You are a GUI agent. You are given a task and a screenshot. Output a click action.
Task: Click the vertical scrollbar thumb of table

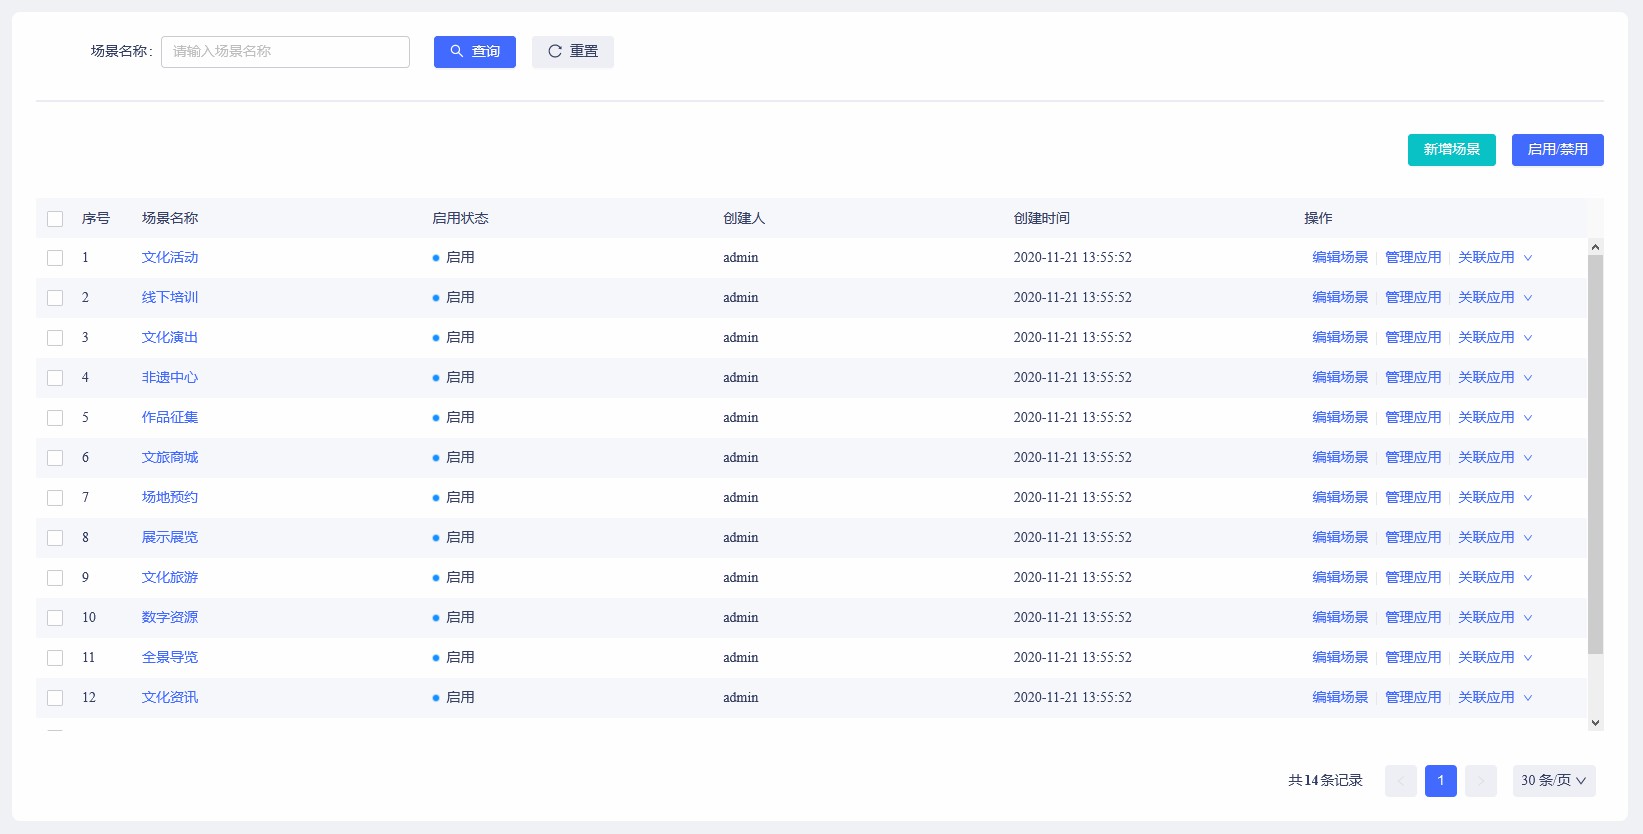click(1596, 454)
